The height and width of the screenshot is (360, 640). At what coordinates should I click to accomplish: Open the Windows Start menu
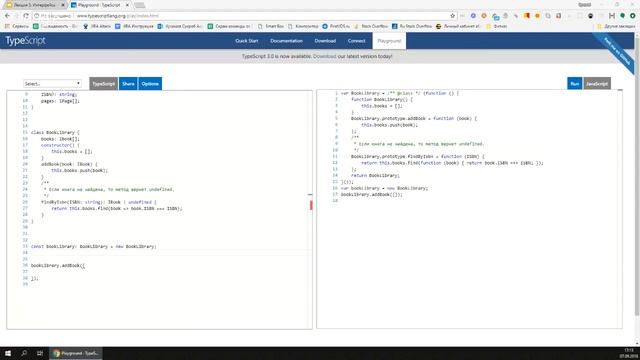(8, 353)
